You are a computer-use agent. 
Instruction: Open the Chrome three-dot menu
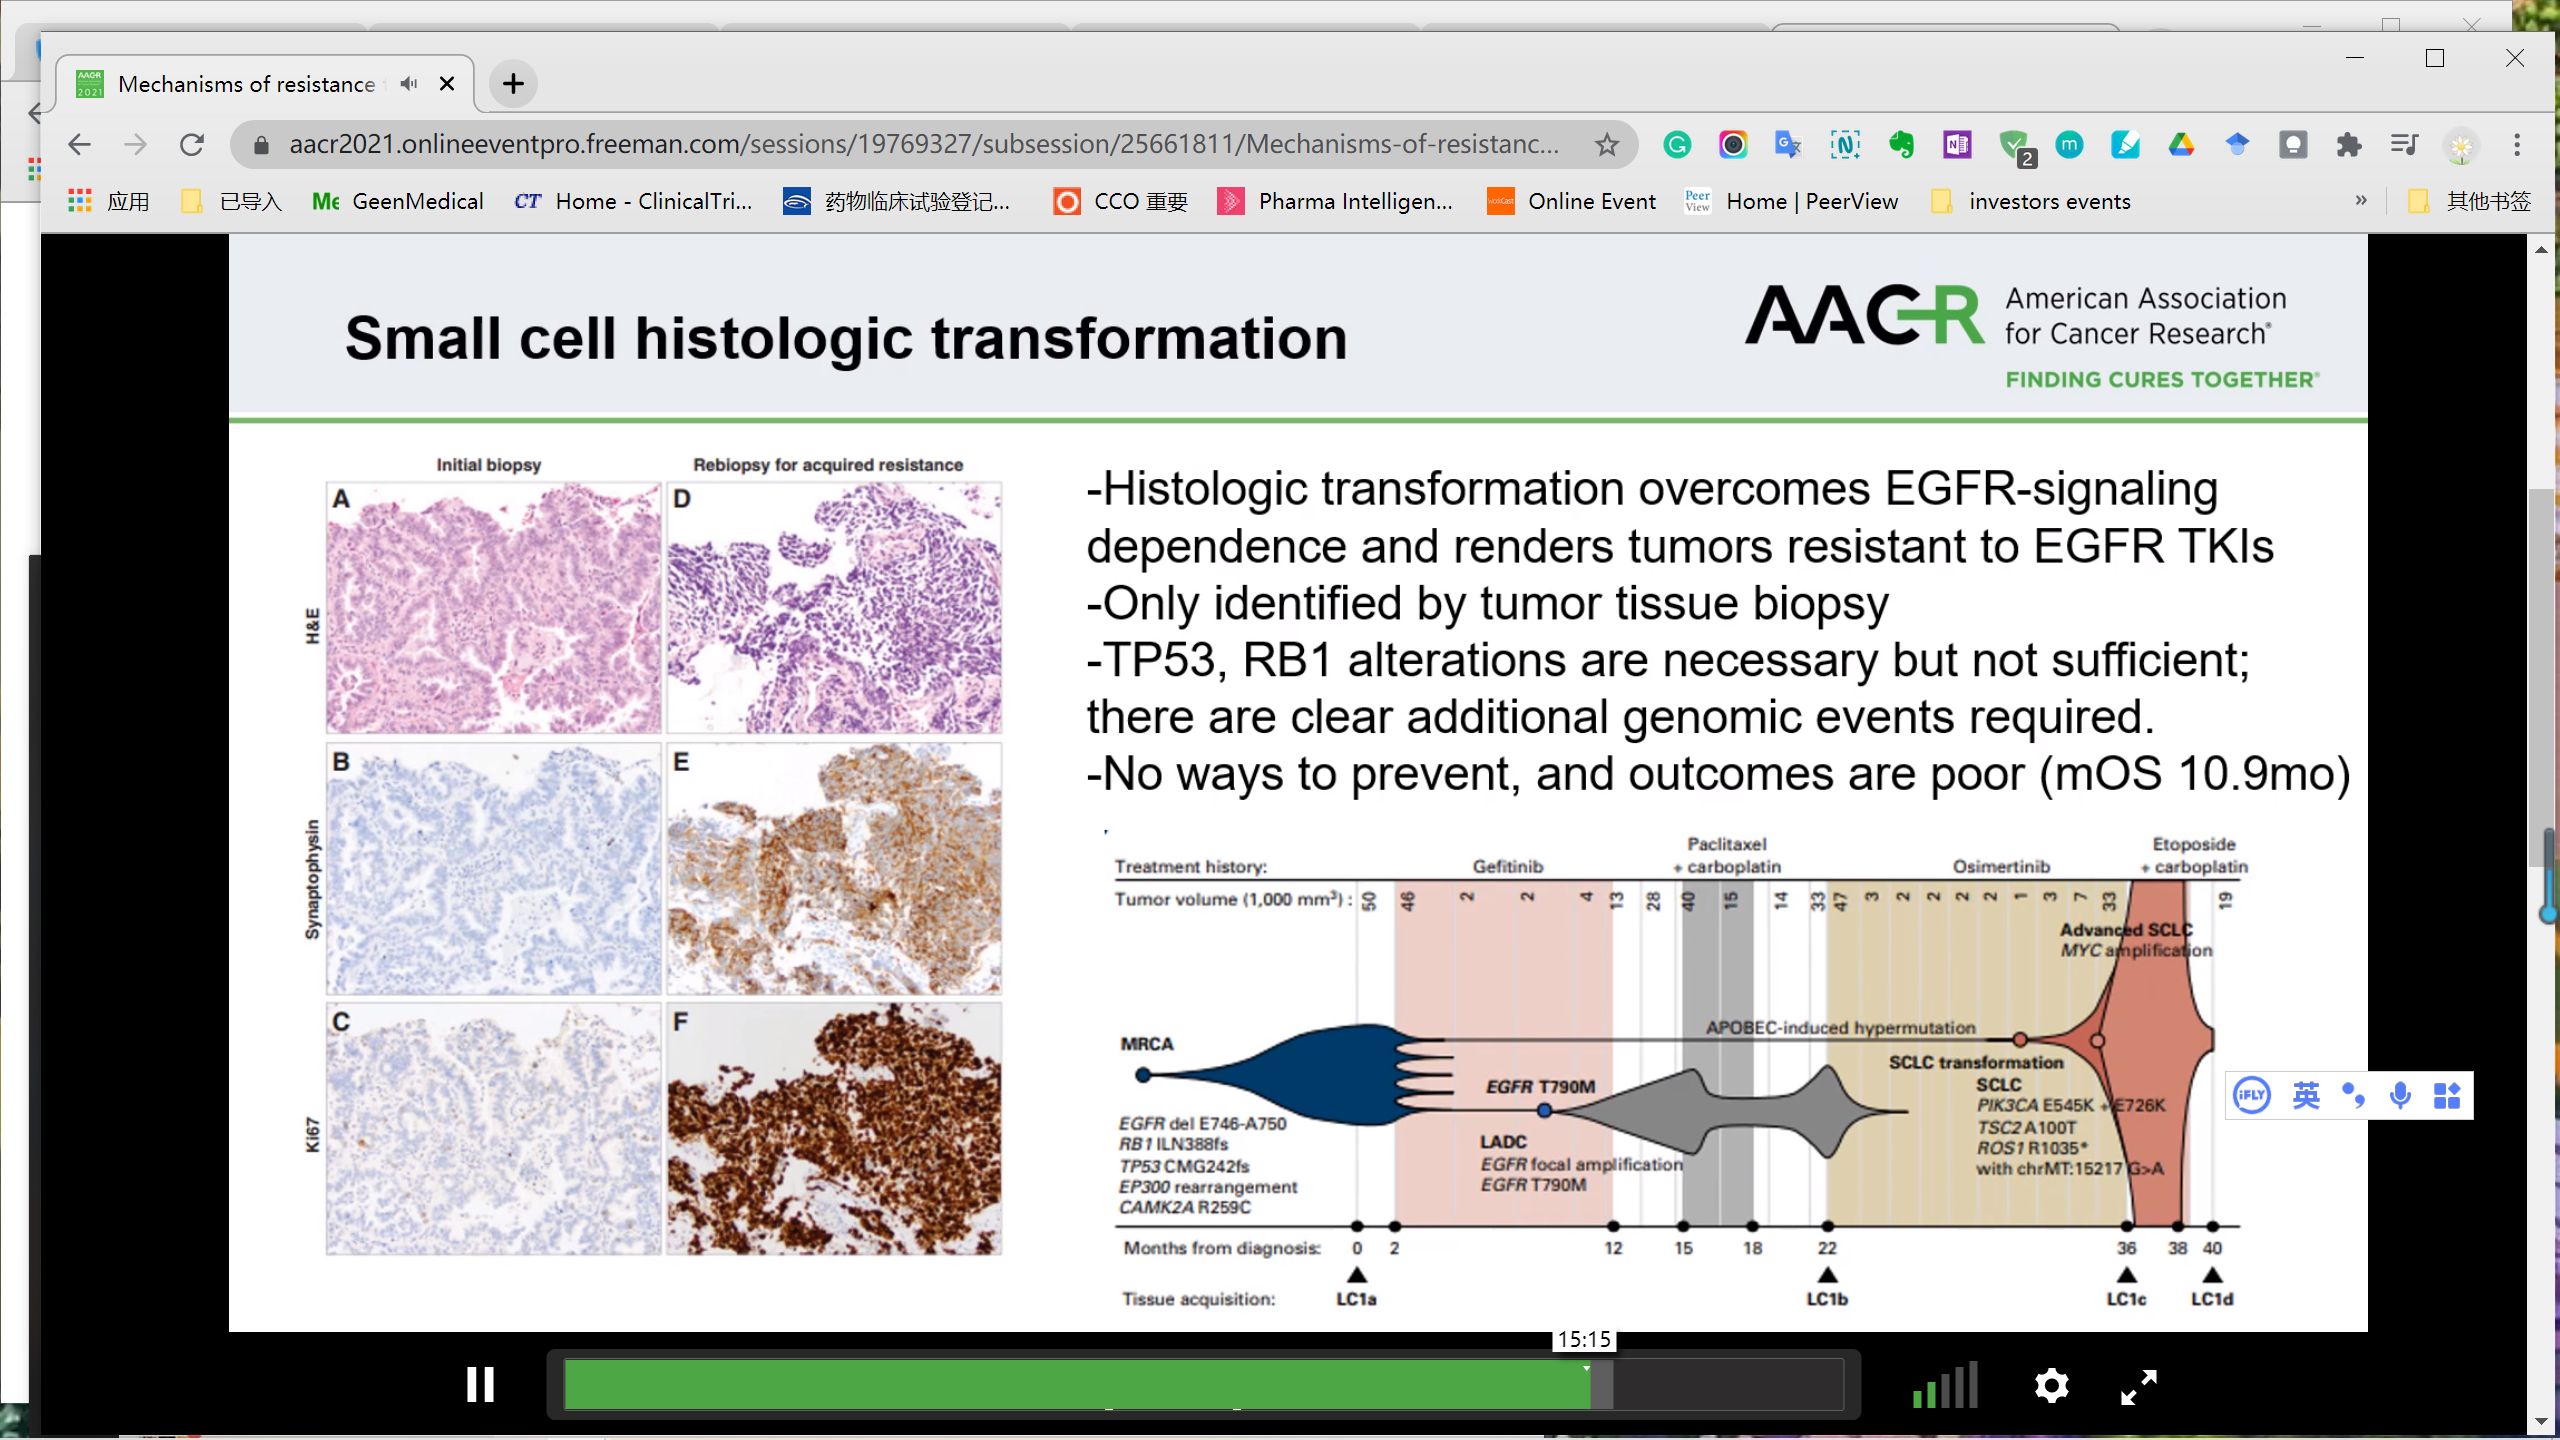(x=2517, y=145)
